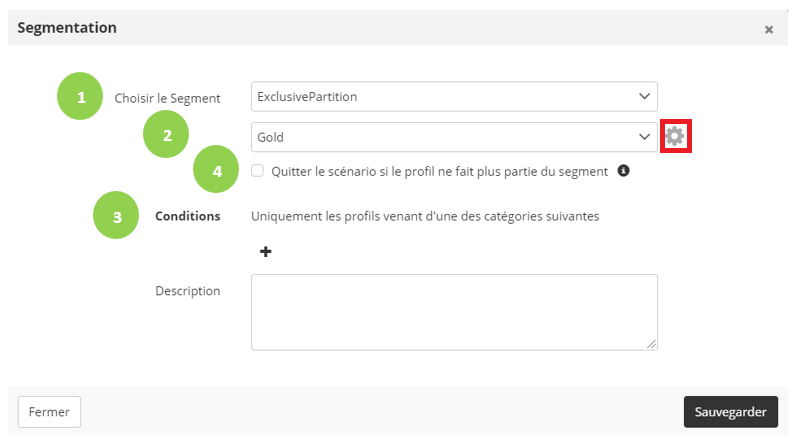Click the green step 4 badge
This screenshot has height=443, width=799.
click(216, 170)
